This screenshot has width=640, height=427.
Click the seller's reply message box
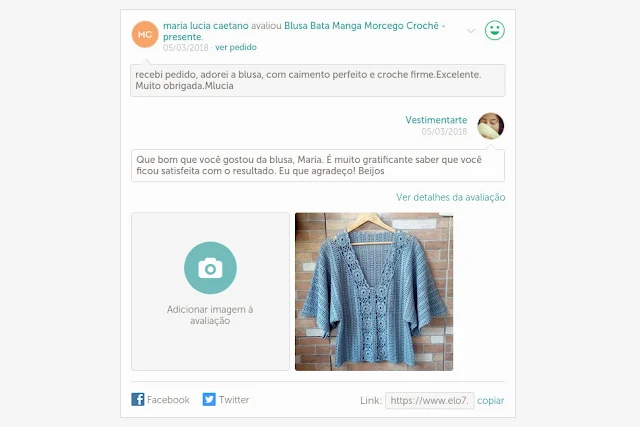(x=318, y=165)
